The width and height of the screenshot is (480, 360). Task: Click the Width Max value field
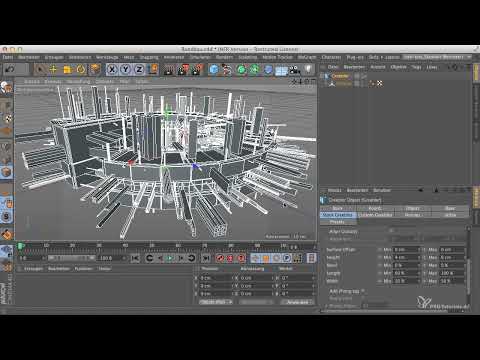pyautogui.click(x=452, y=281)
